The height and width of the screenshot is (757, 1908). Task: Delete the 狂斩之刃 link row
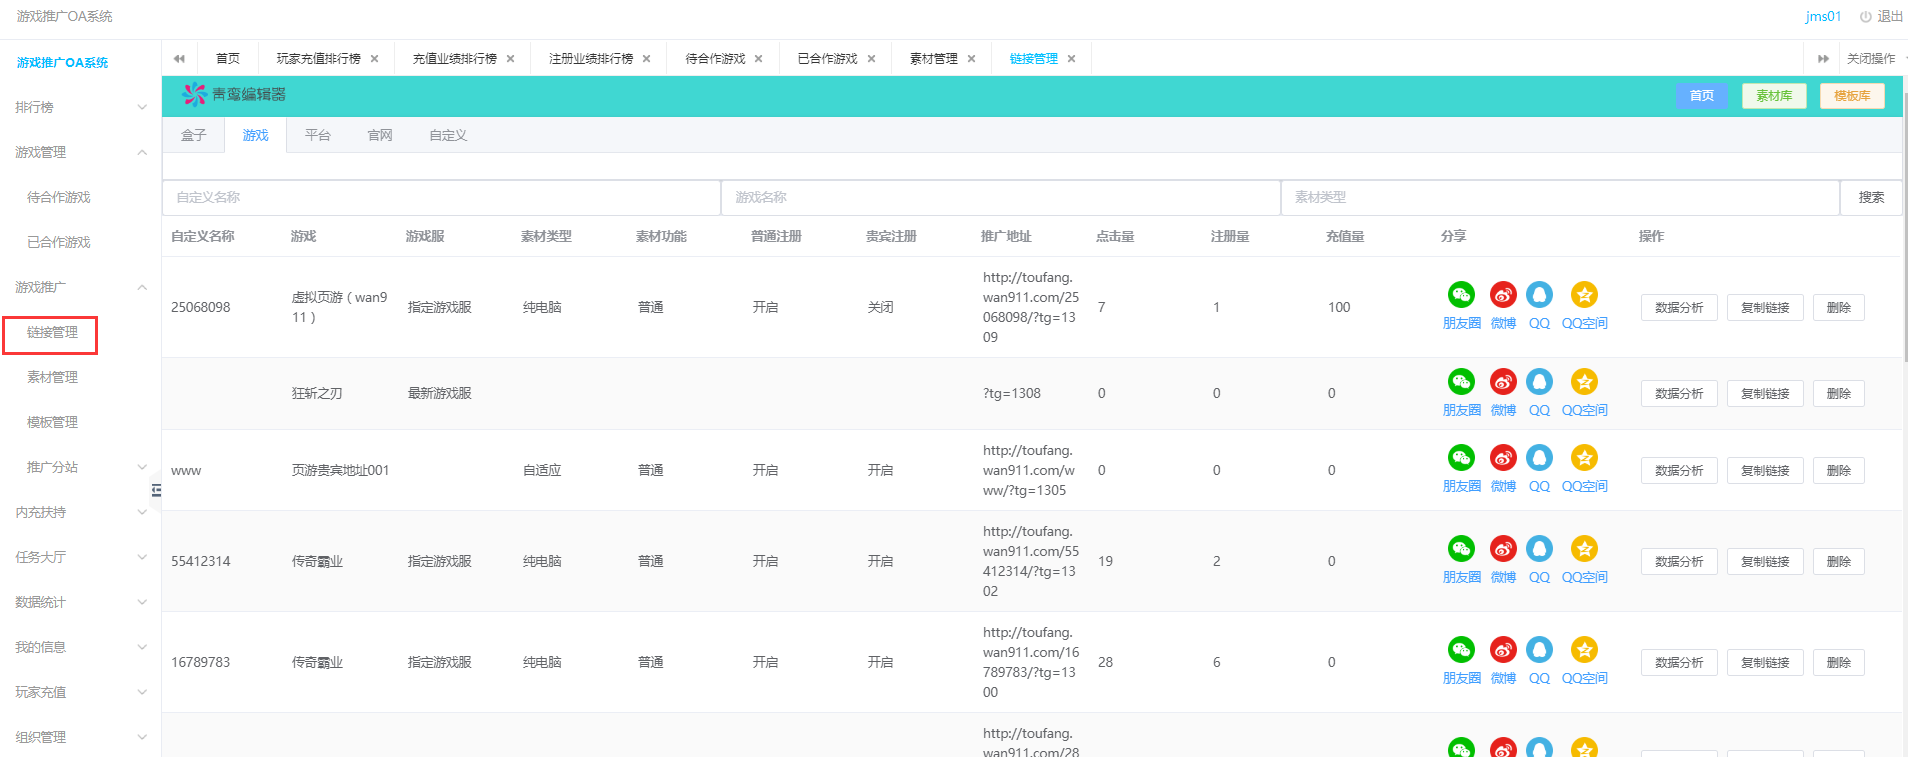click(1838, 394)
